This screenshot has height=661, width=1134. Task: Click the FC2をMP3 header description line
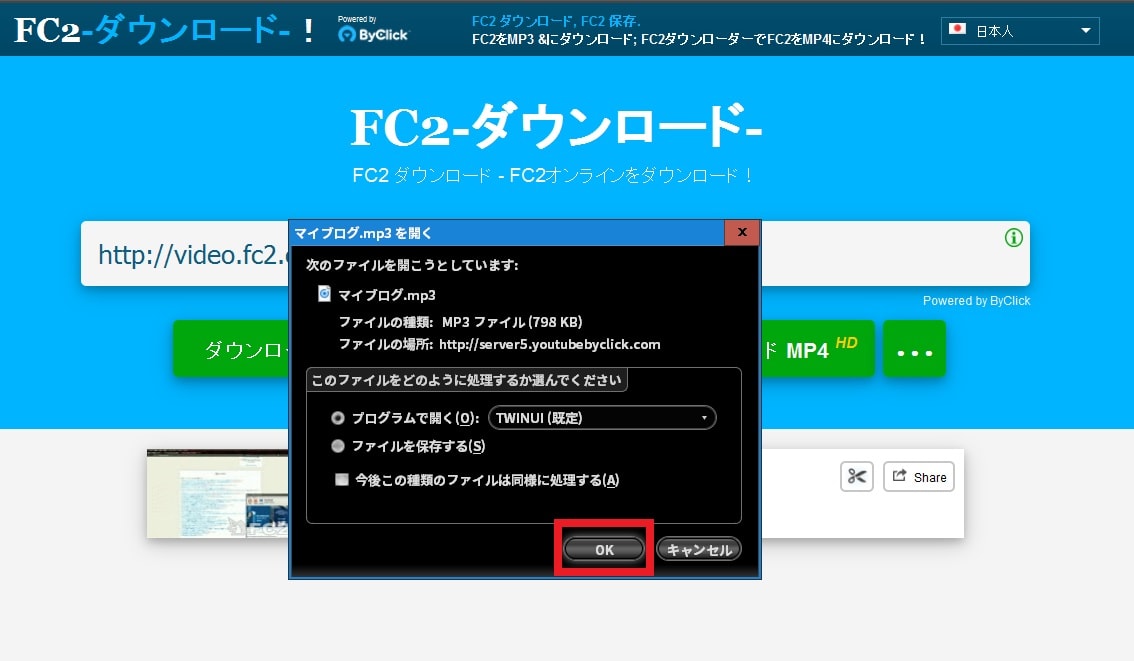[x=699, y=39]
